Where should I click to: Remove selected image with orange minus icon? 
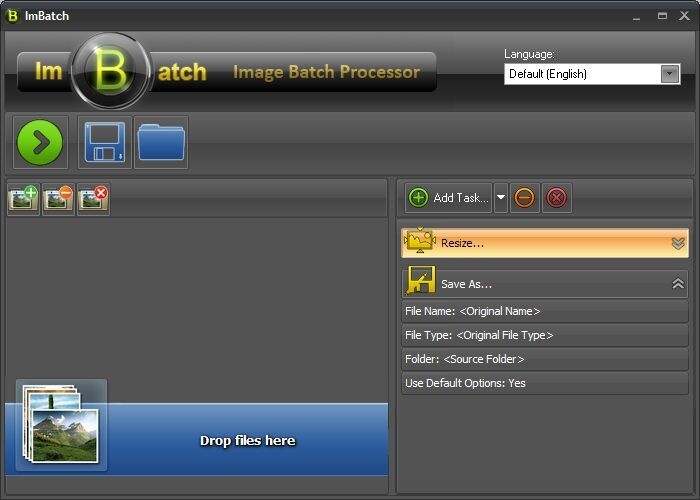tap(59, 198)
